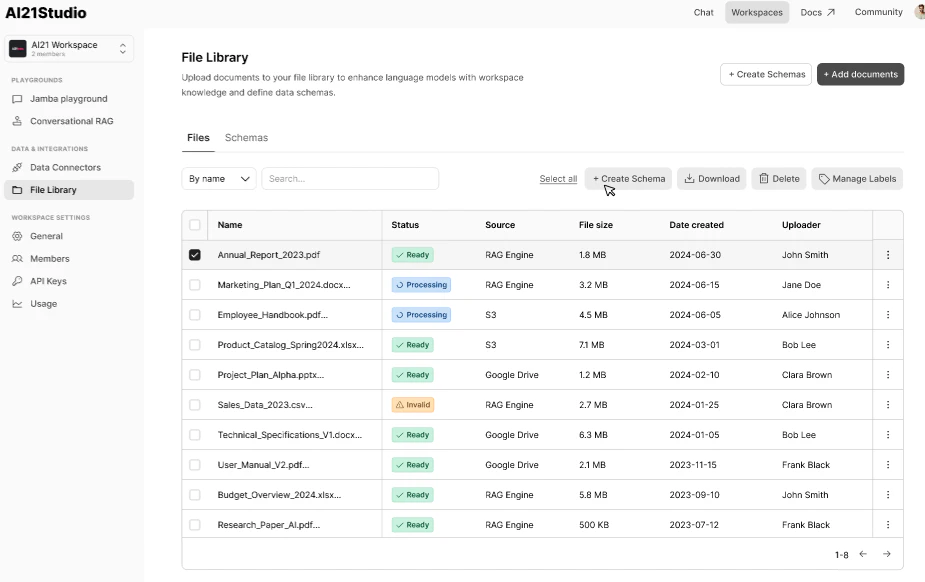Open the 'By name' sort dropdown
This screenshot has height=582, width=925.
[x=218, y=178]
